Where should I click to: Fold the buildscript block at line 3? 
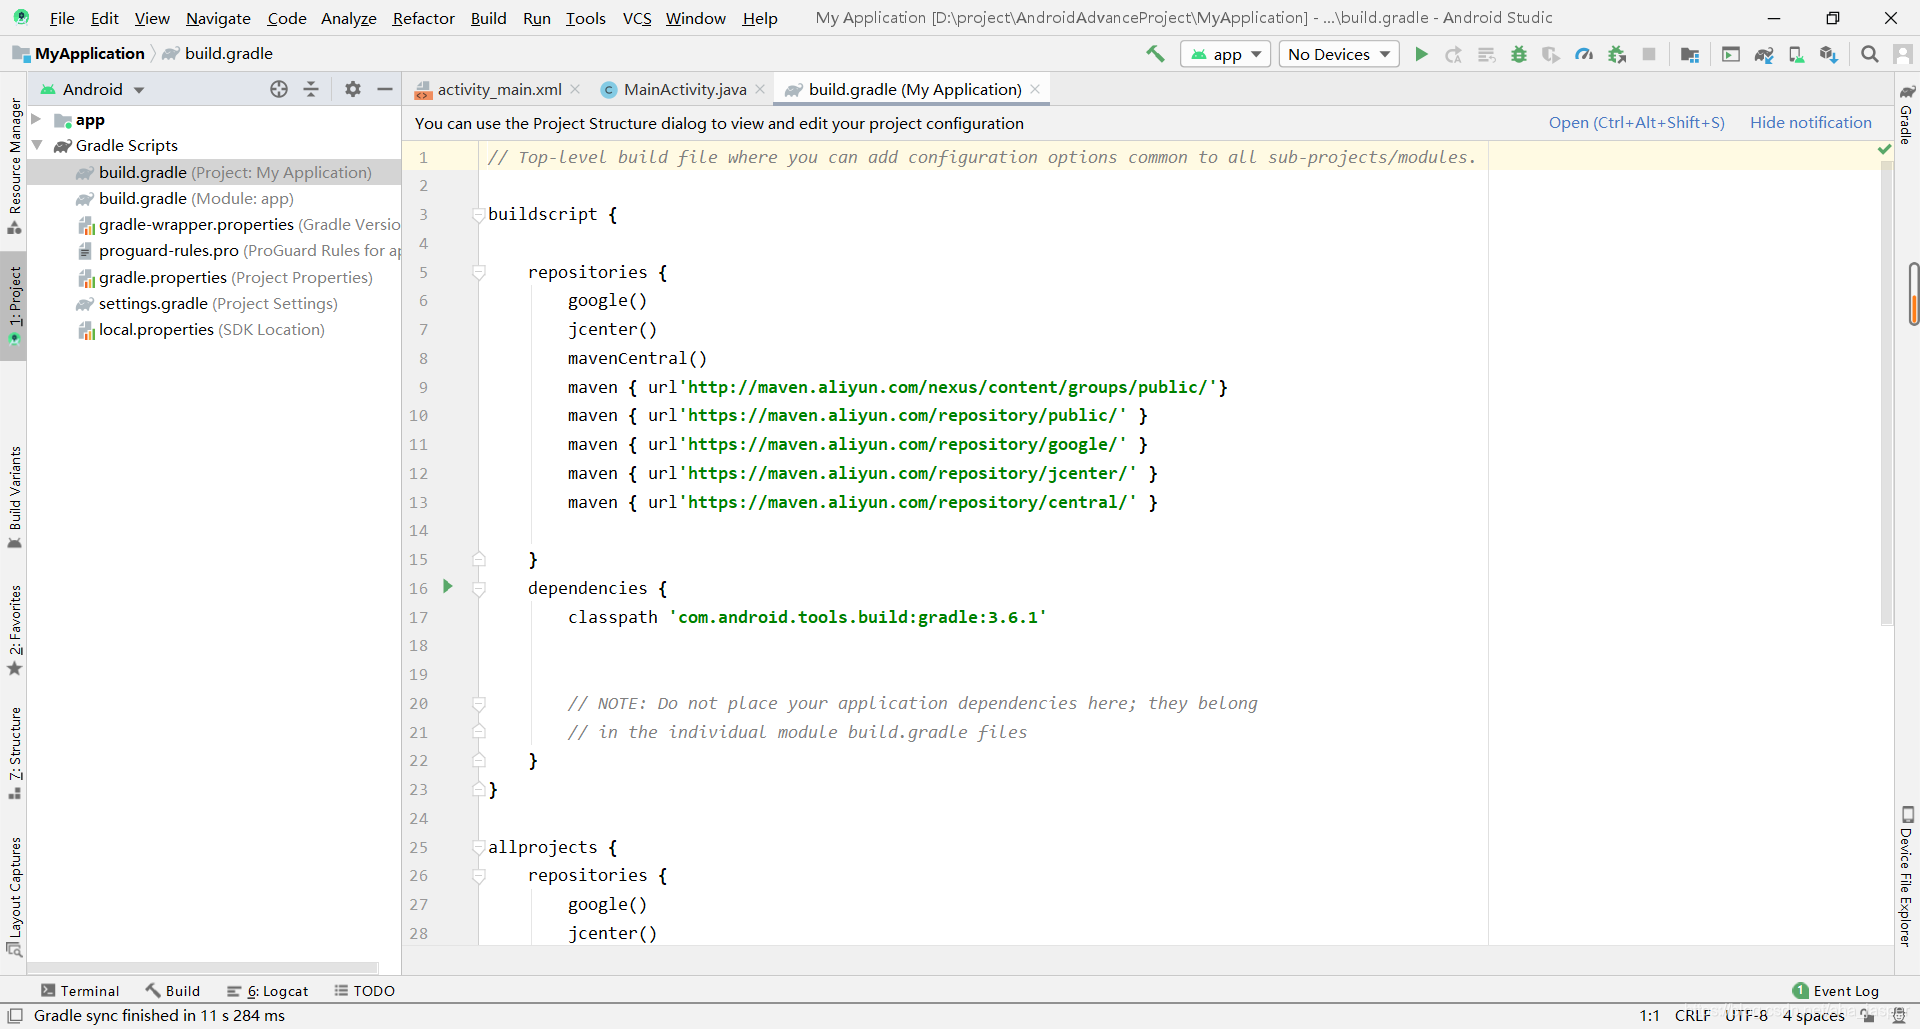point(479,214)
